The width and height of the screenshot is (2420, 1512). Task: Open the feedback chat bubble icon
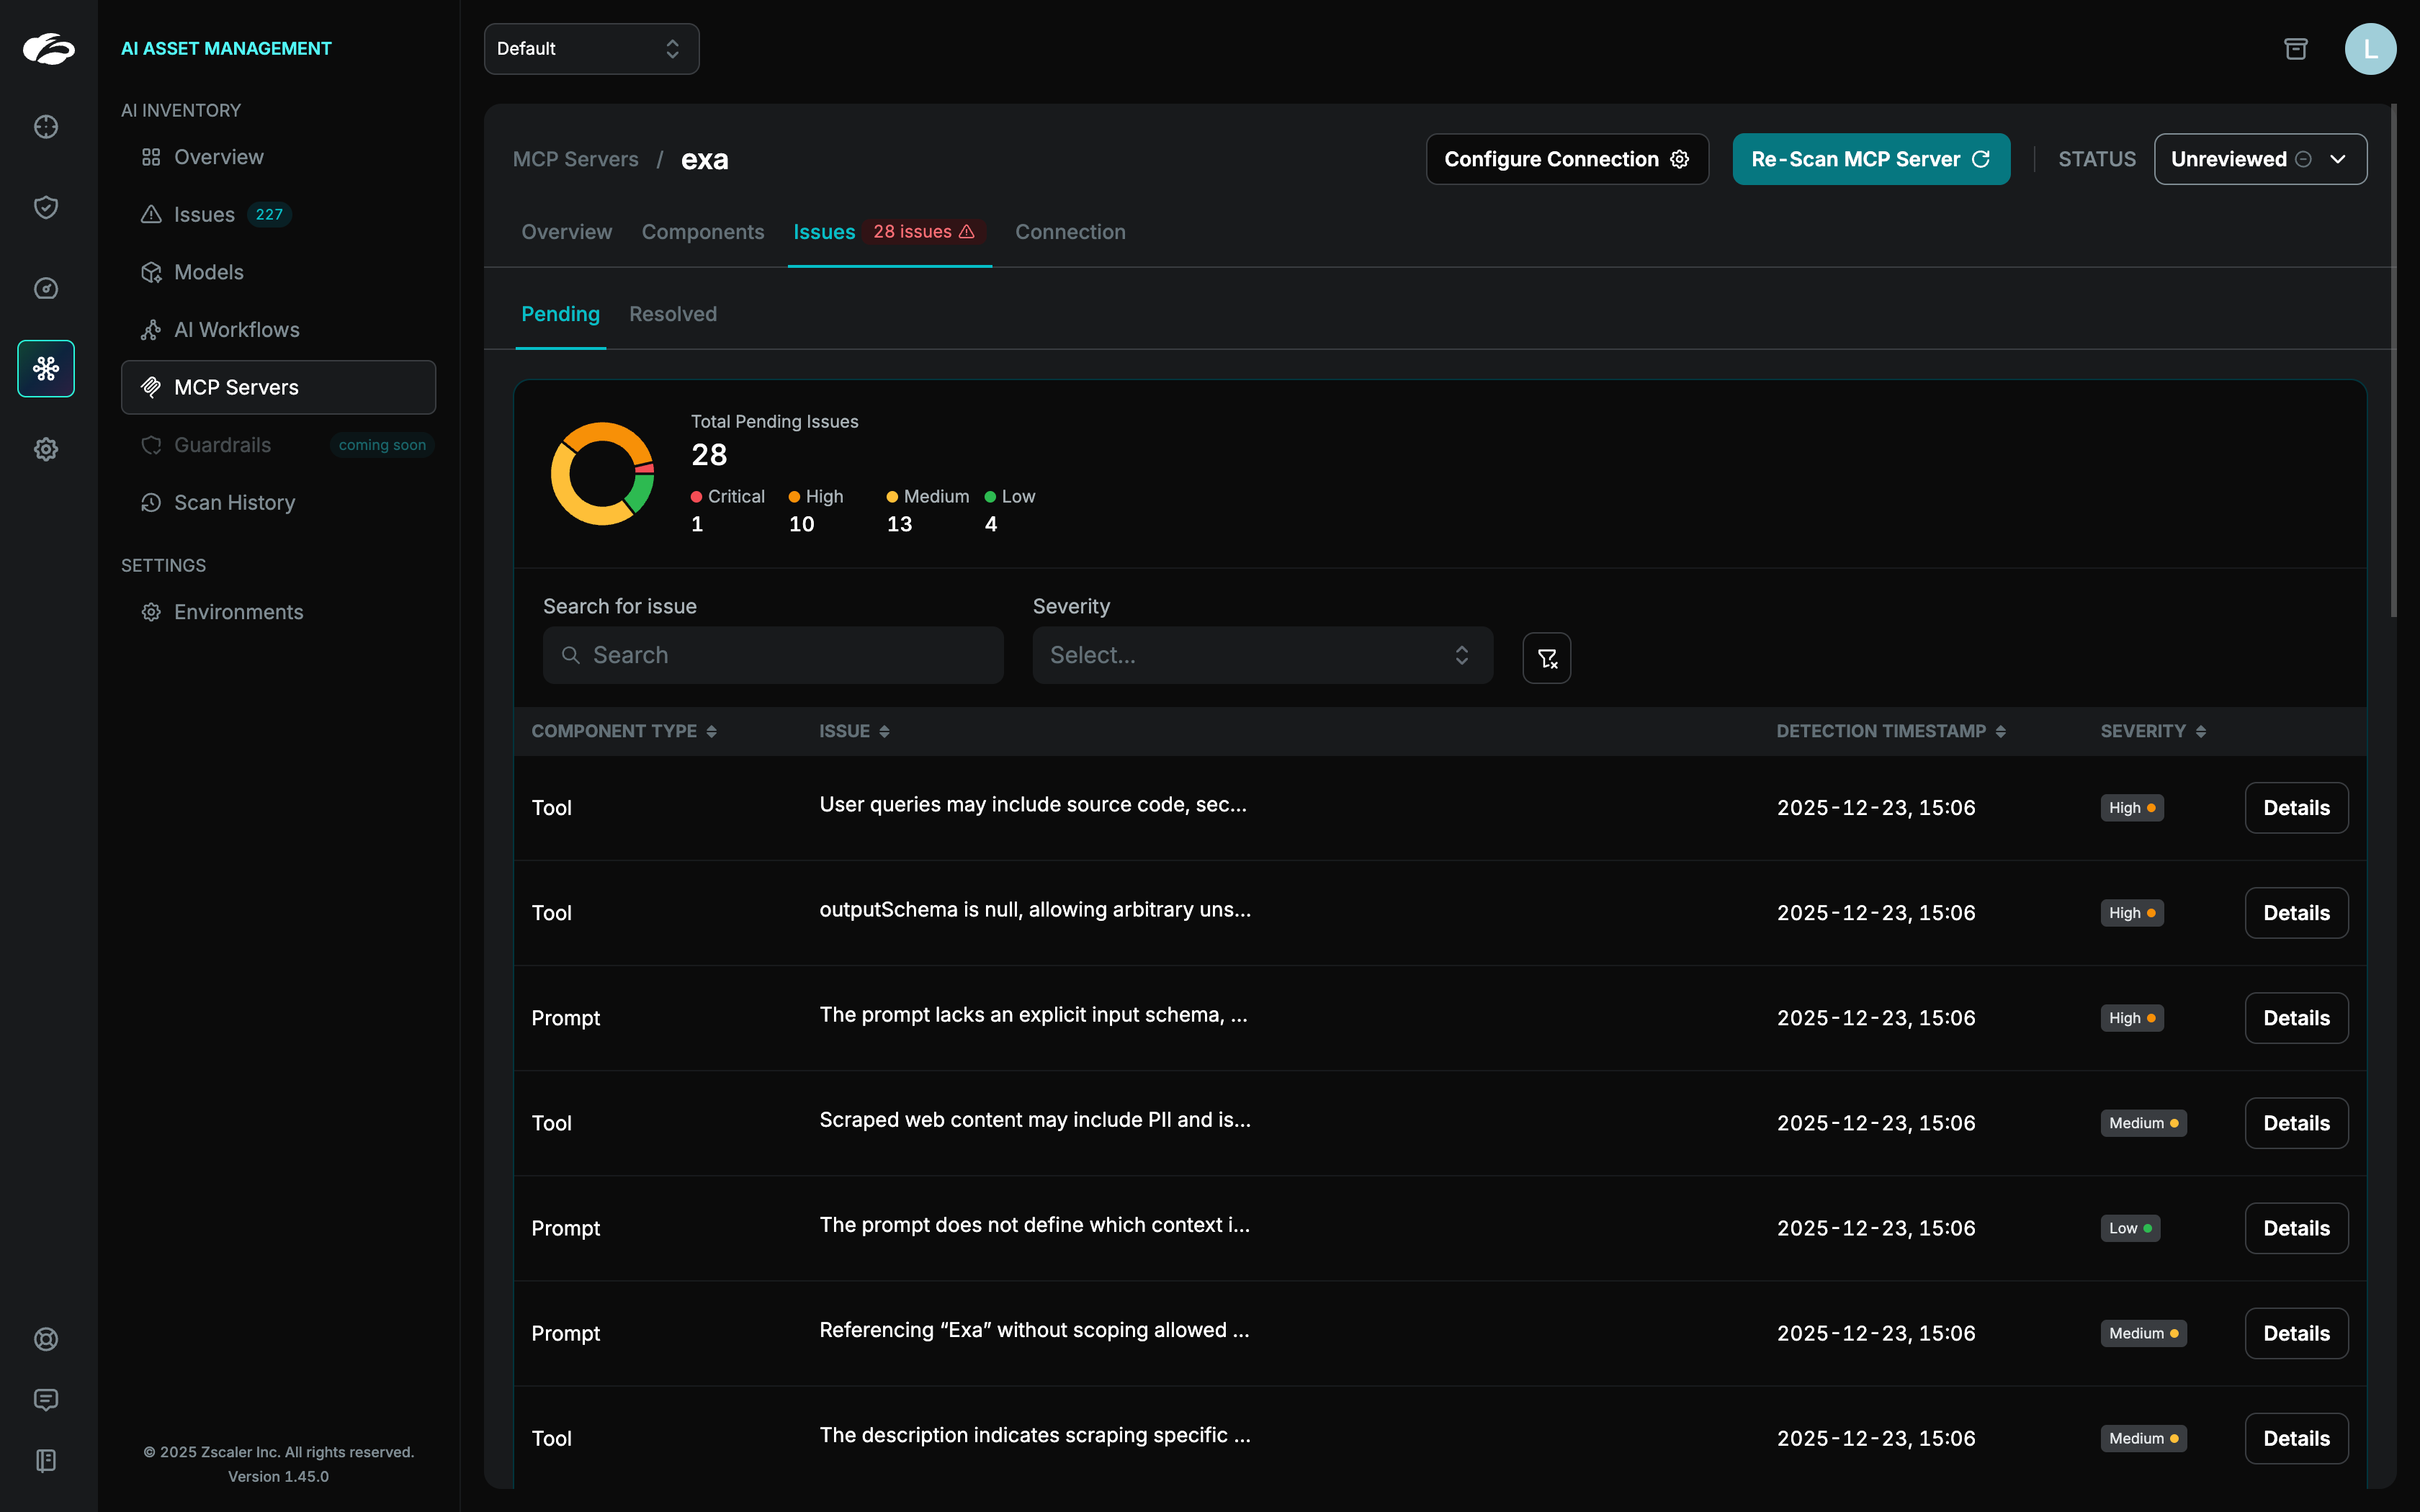pos(46,1399)
